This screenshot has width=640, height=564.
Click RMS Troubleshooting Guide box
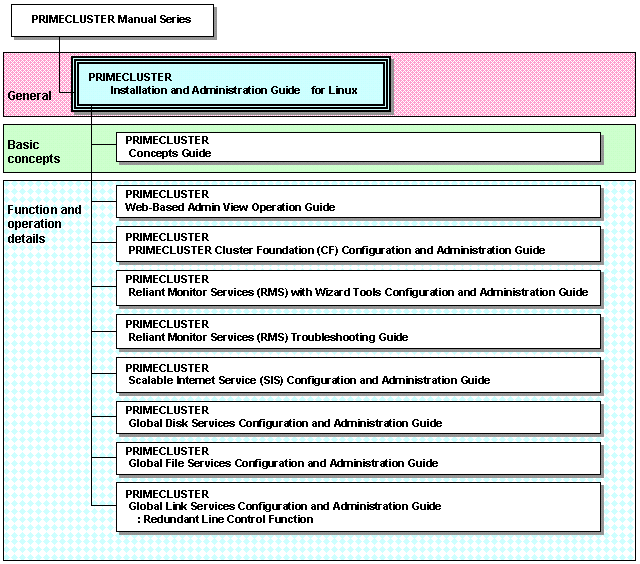coord(358,331)
